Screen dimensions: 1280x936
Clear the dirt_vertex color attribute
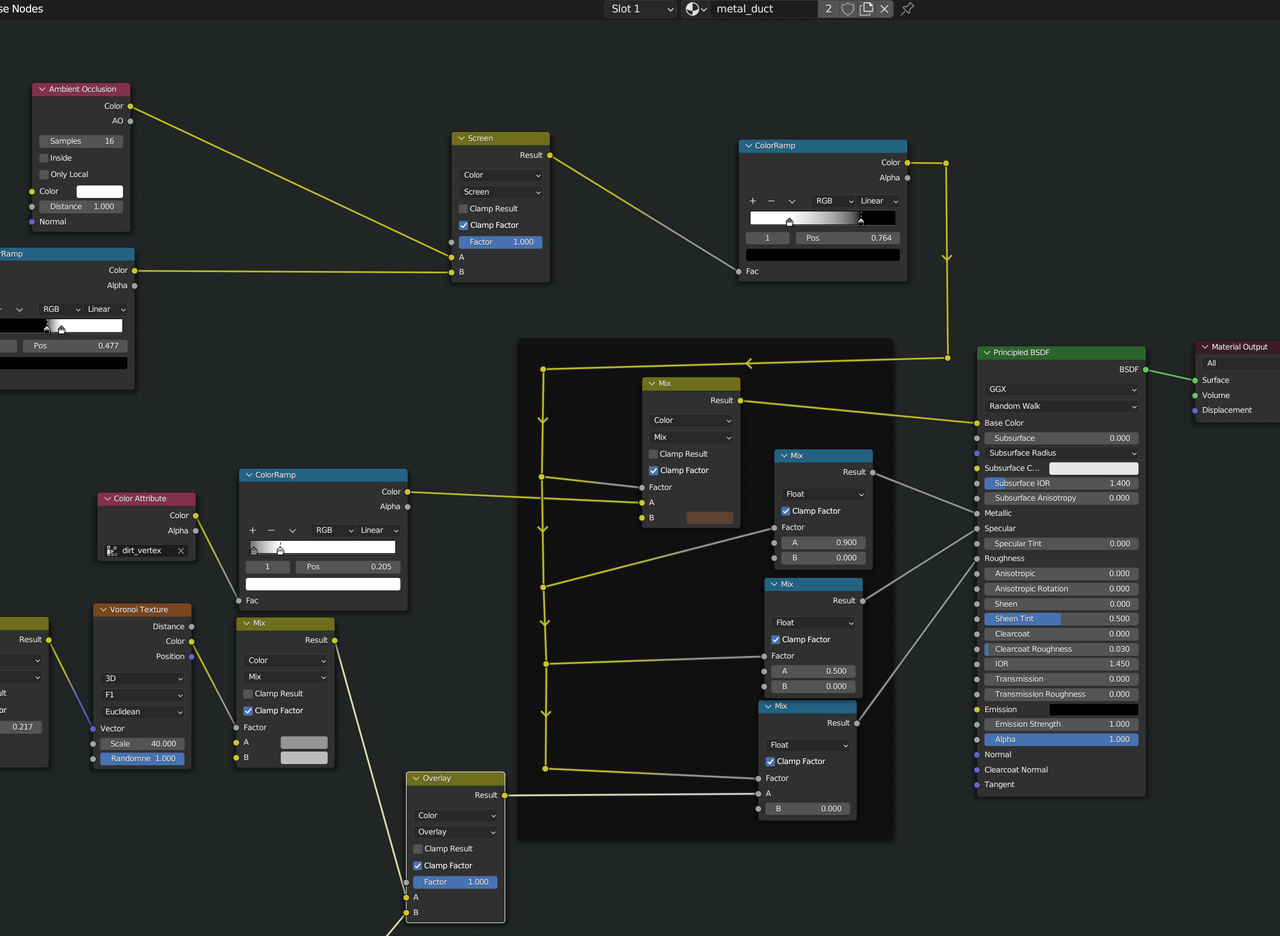tap(181, 551)
